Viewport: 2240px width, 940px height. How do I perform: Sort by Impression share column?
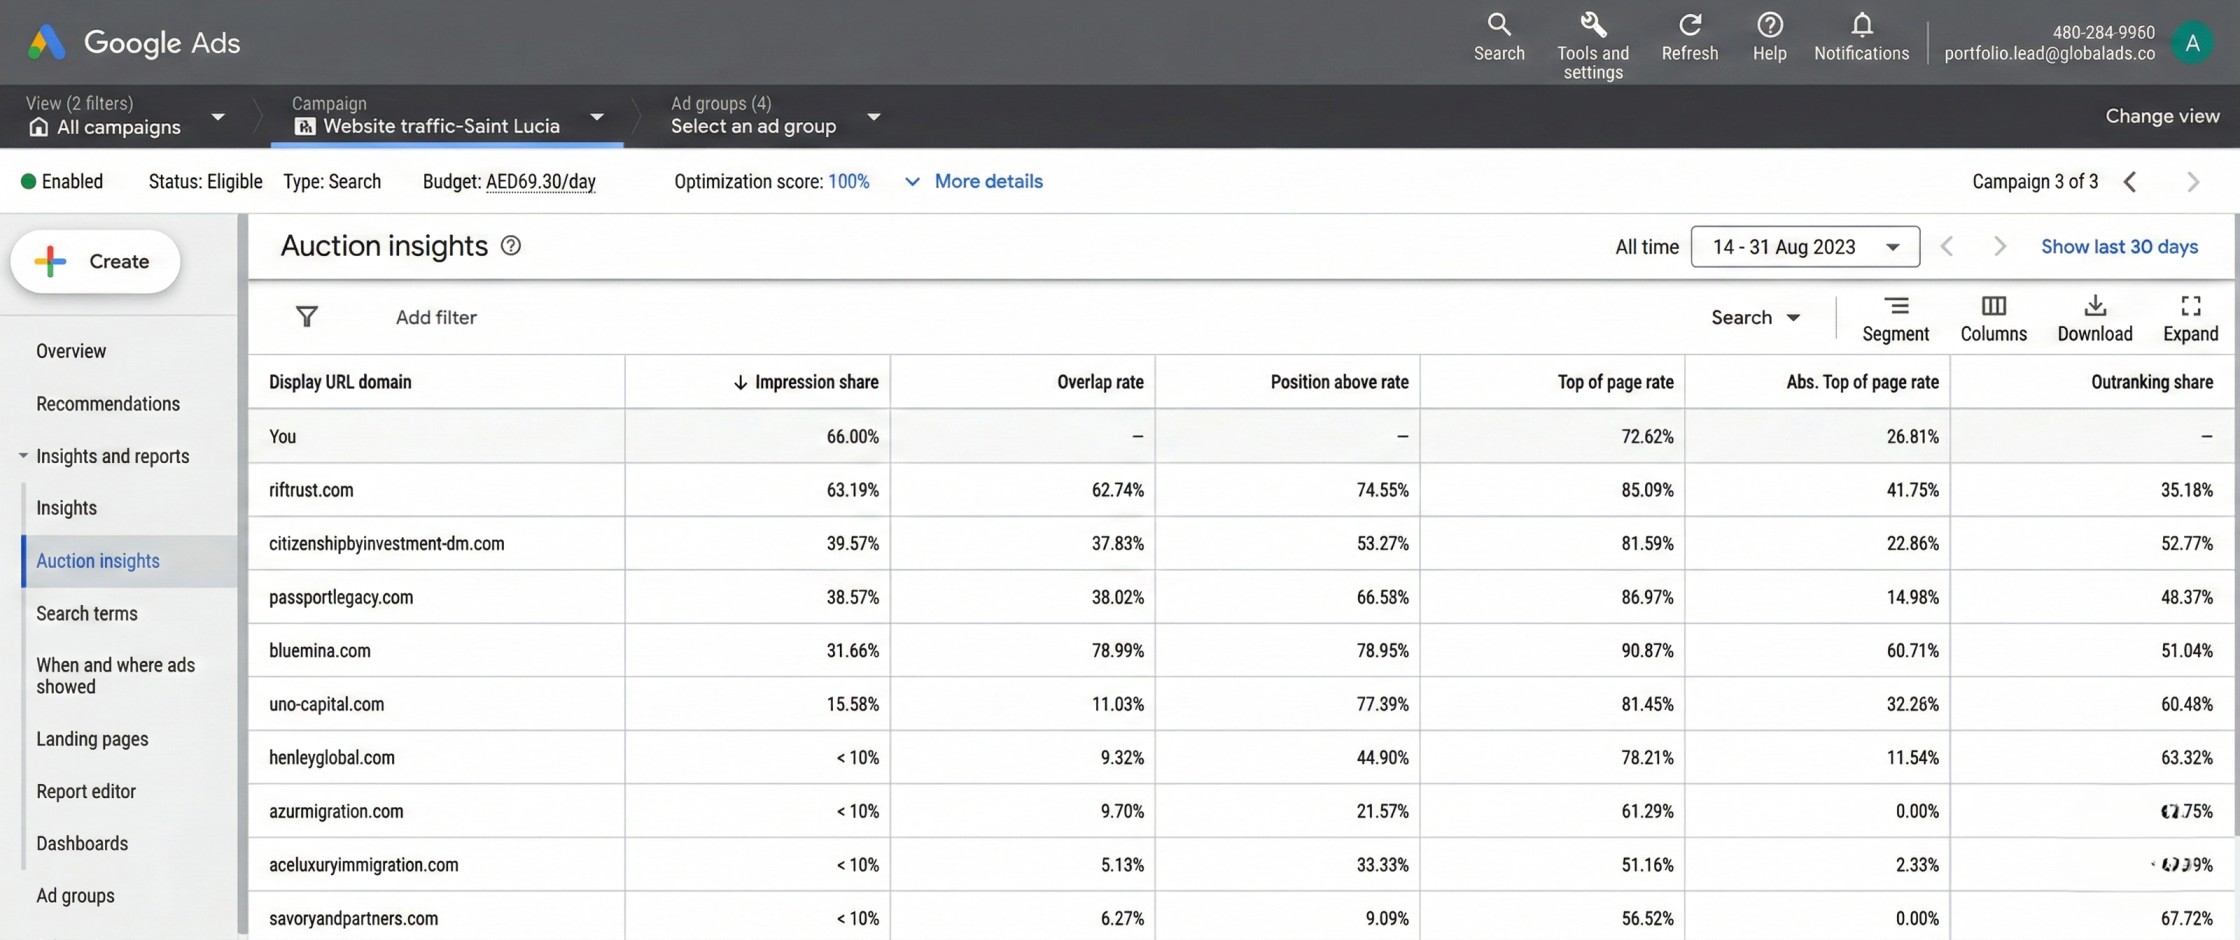(x=806, y=382)
